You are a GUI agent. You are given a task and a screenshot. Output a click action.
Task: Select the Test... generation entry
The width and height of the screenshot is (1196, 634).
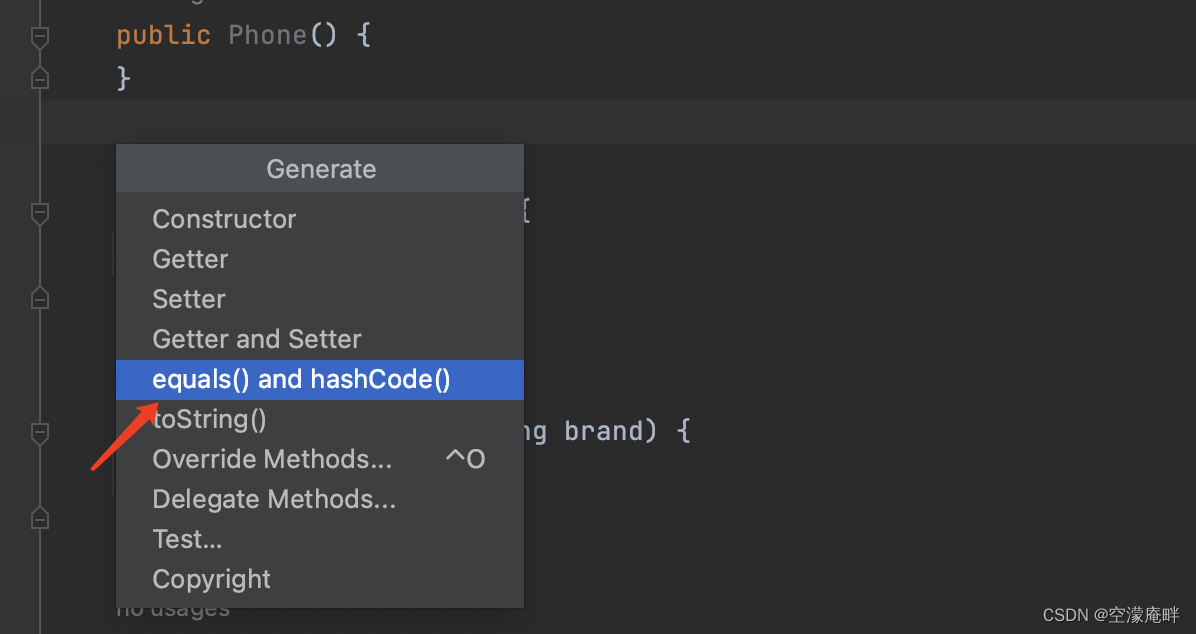(x=187, y=538)
